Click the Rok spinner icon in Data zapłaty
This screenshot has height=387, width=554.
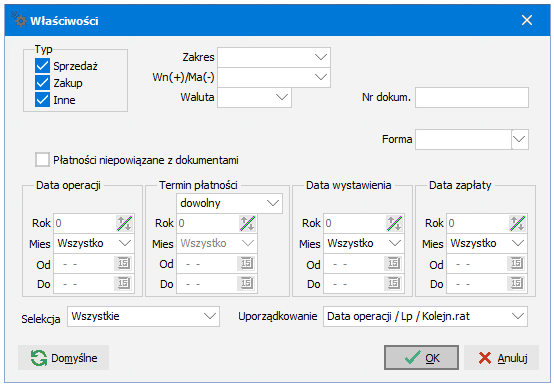[x=517, y=223]
